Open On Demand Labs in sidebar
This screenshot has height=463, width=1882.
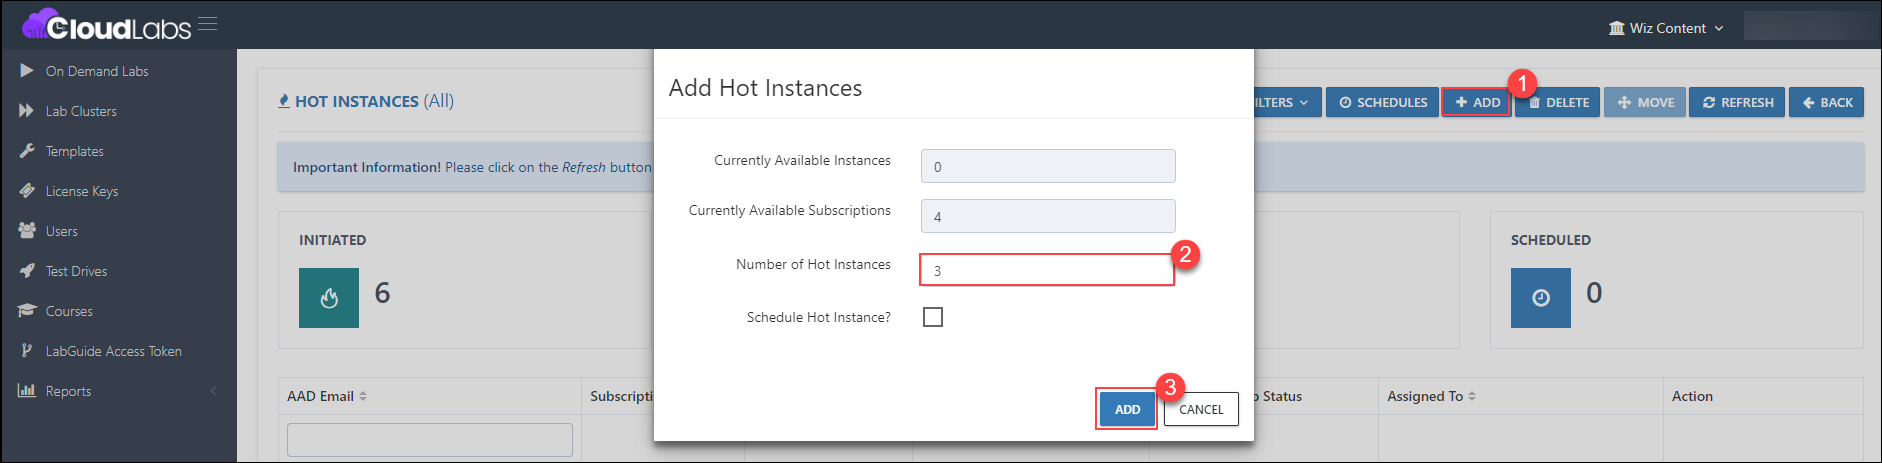coord(97,71)
